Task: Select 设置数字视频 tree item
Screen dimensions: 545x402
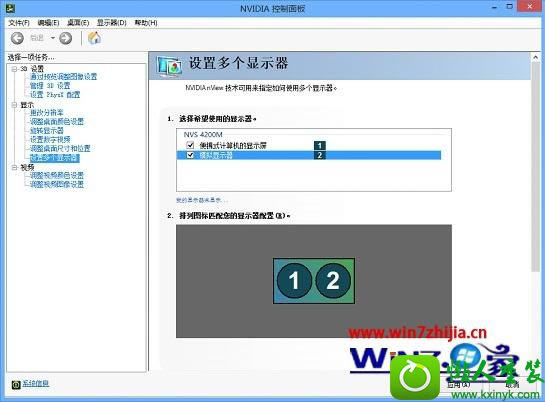Action: (x=50, y=140)
